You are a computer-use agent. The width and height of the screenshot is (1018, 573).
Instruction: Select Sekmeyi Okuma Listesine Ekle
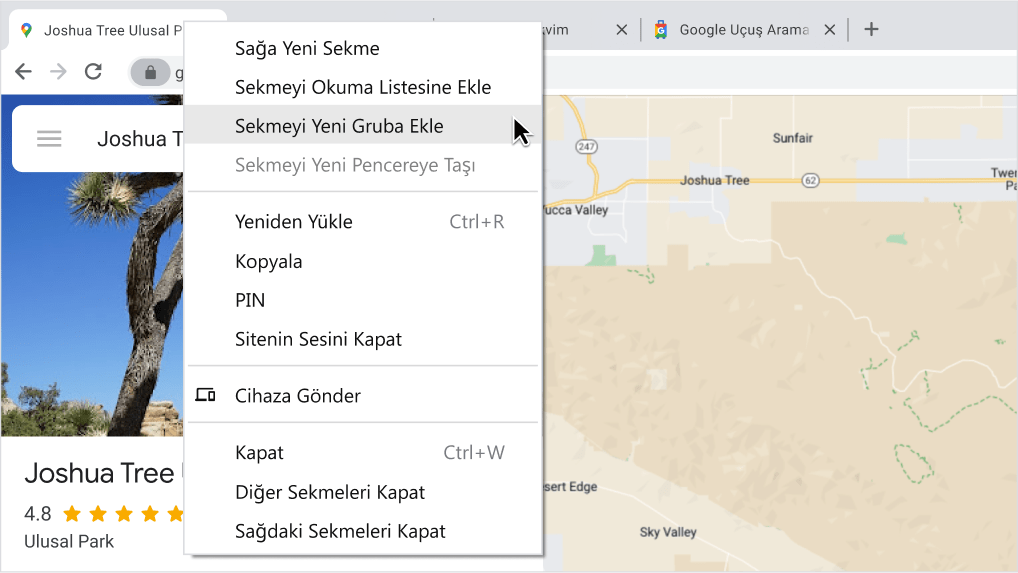362,87
